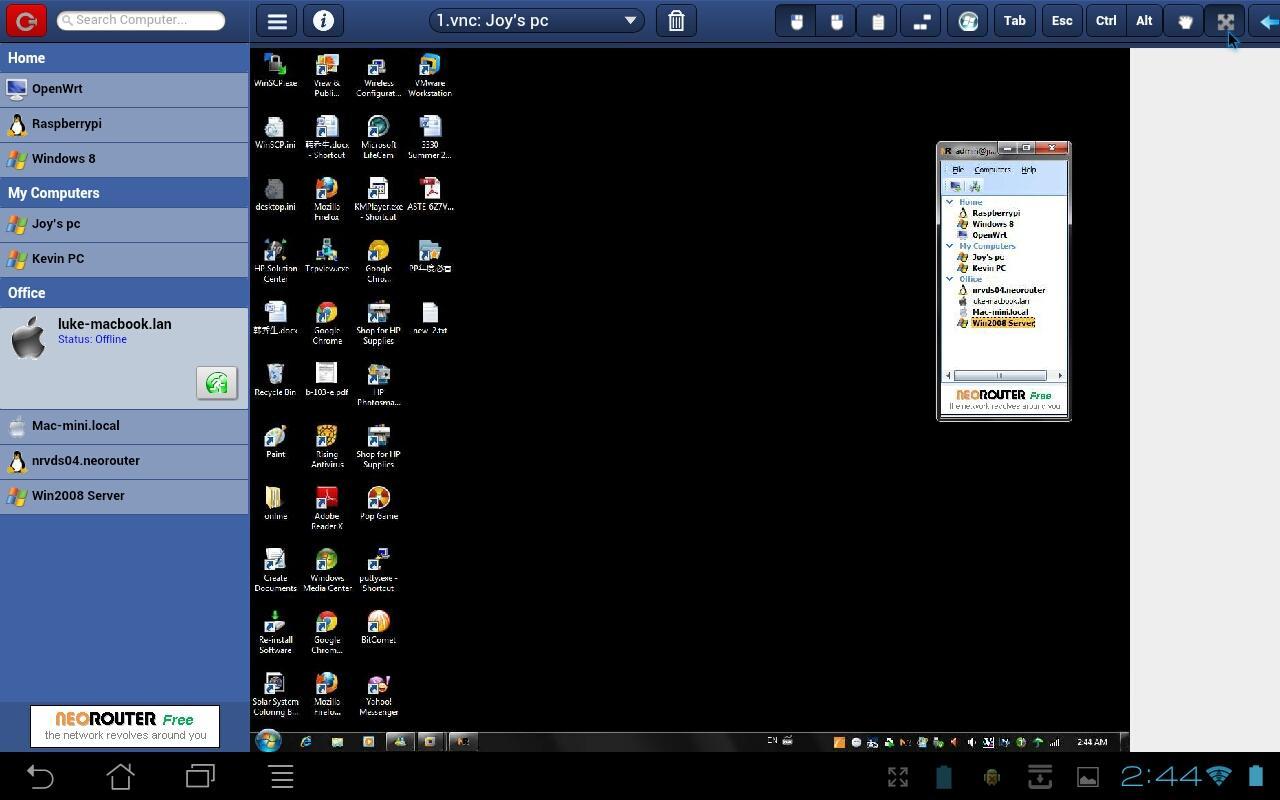Tap the green connect icon for luke-macbook.lan
Screen dimensions: 1280x800
(x=216, y=382)
